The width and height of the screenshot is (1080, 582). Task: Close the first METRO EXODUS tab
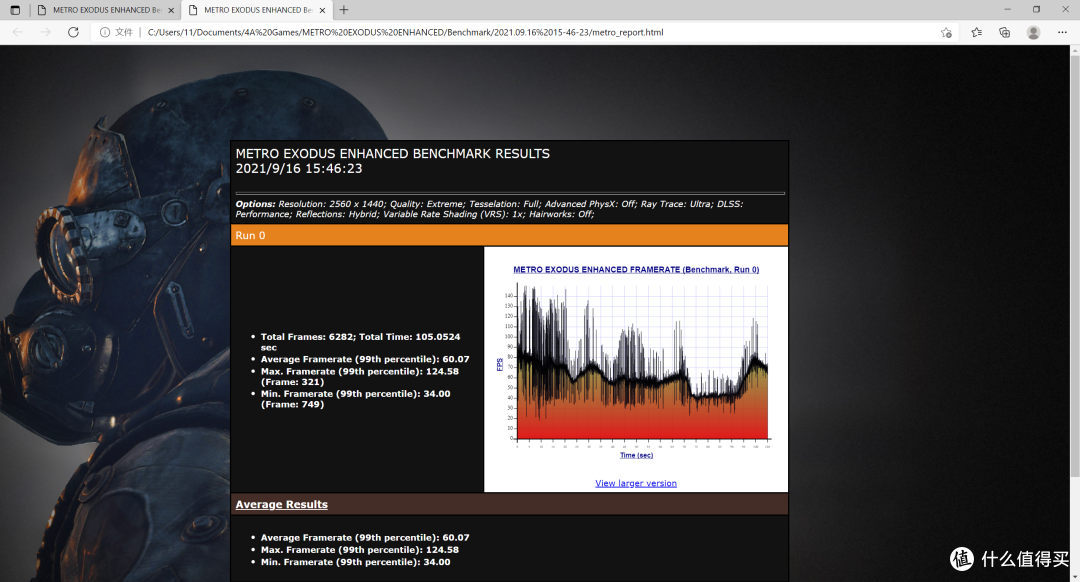pyautogui.click(x=171, y=10)
